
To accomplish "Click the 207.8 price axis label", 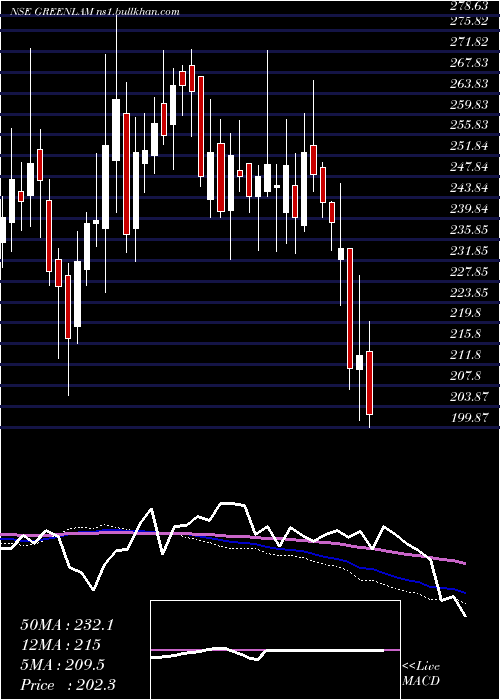I will (x=465, y=376).
